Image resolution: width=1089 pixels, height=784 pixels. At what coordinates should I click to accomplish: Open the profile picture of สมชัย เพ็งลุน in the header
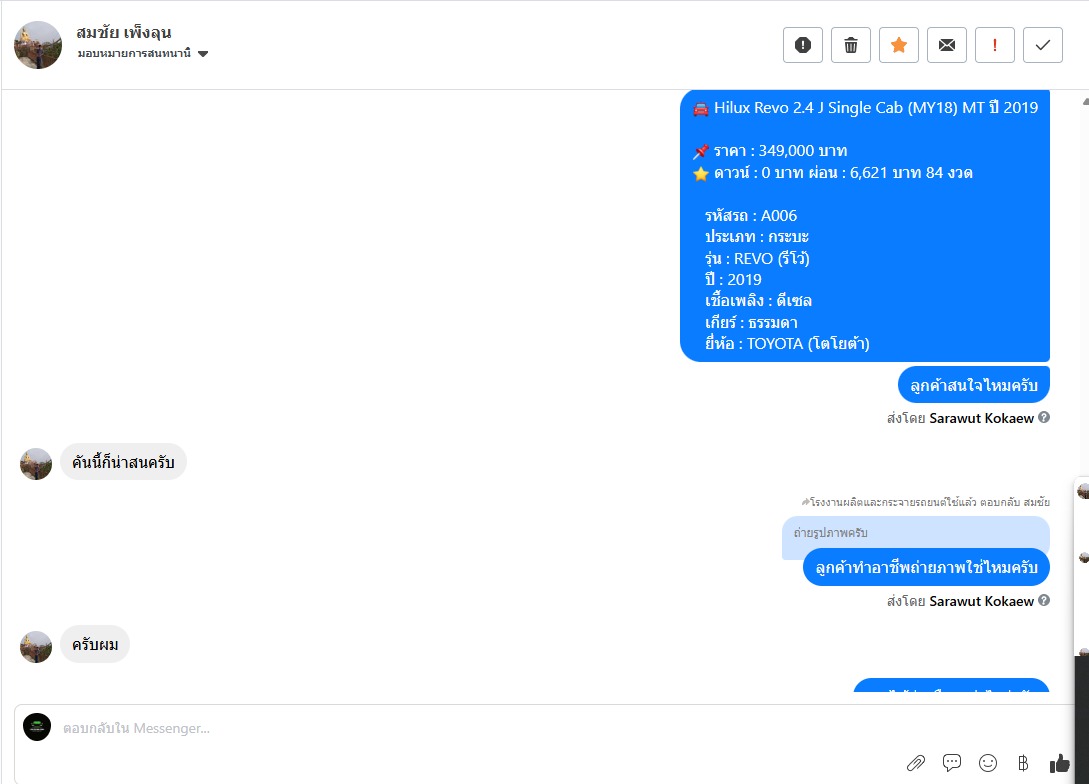38,45
